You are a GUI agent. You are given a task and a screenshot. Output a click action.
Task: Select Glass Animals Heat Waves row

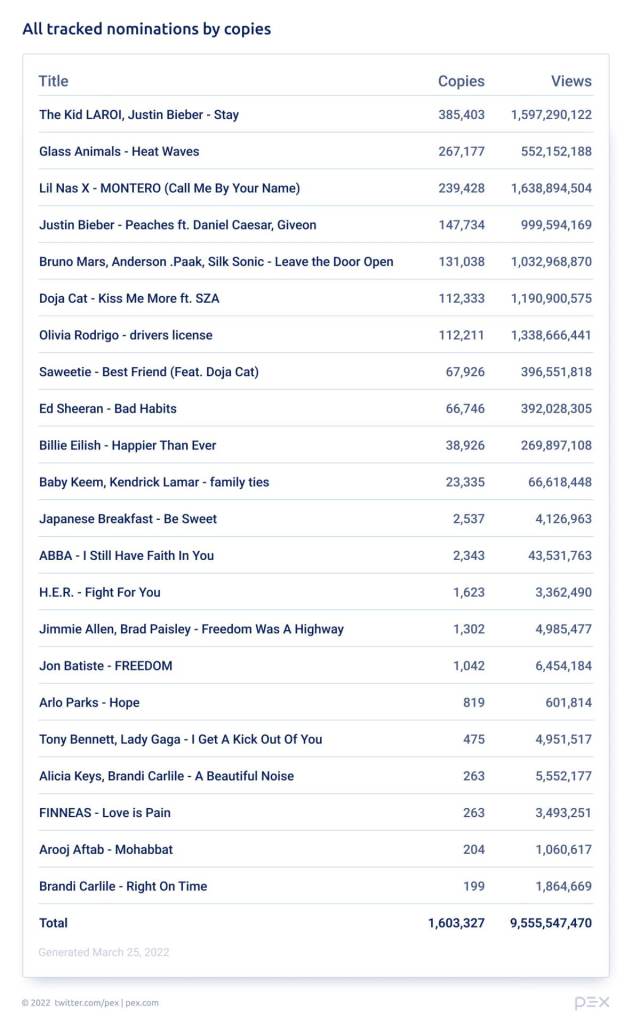click(119, 152)
